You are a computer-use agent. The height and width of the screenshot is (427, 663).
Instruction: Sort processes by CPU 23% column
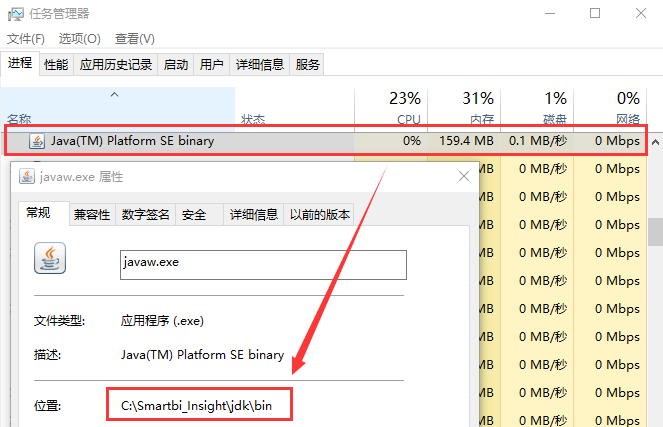(391, 106)
